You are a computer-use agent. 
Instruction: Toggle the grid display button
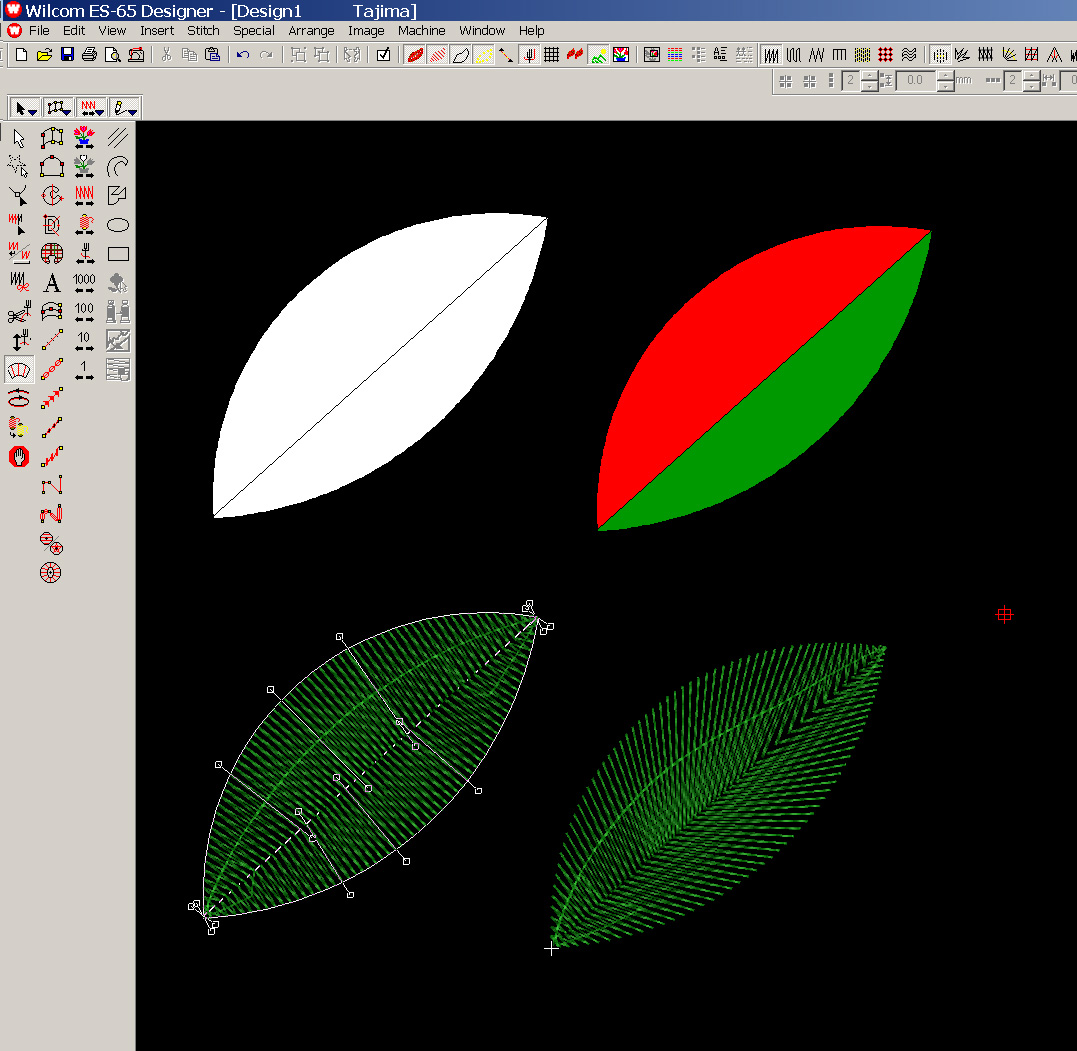pos(551,55)
